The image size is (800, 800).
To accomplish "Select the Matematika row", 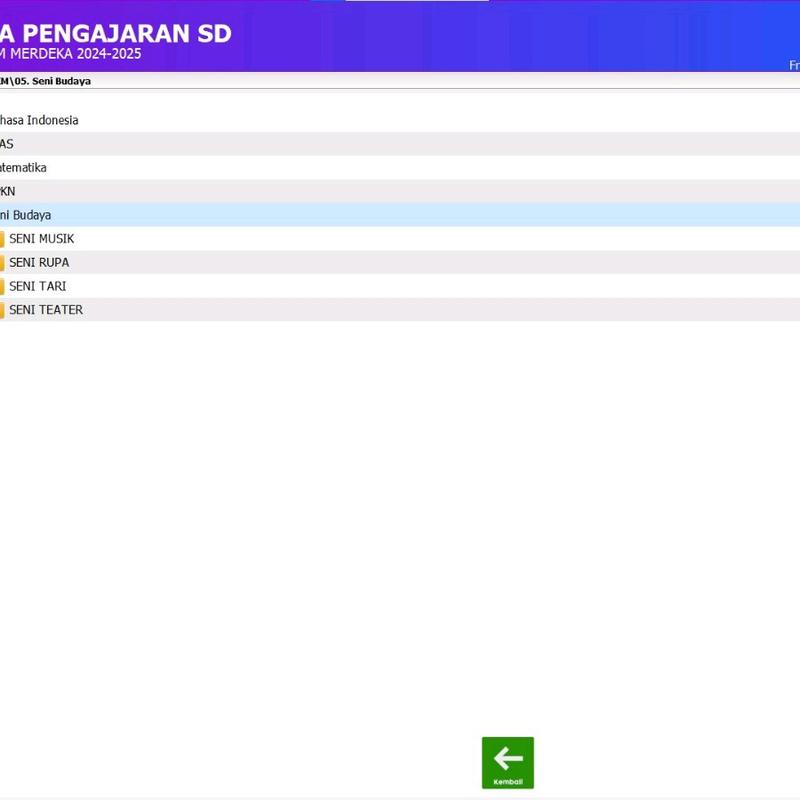I will [x=400, y=167].
